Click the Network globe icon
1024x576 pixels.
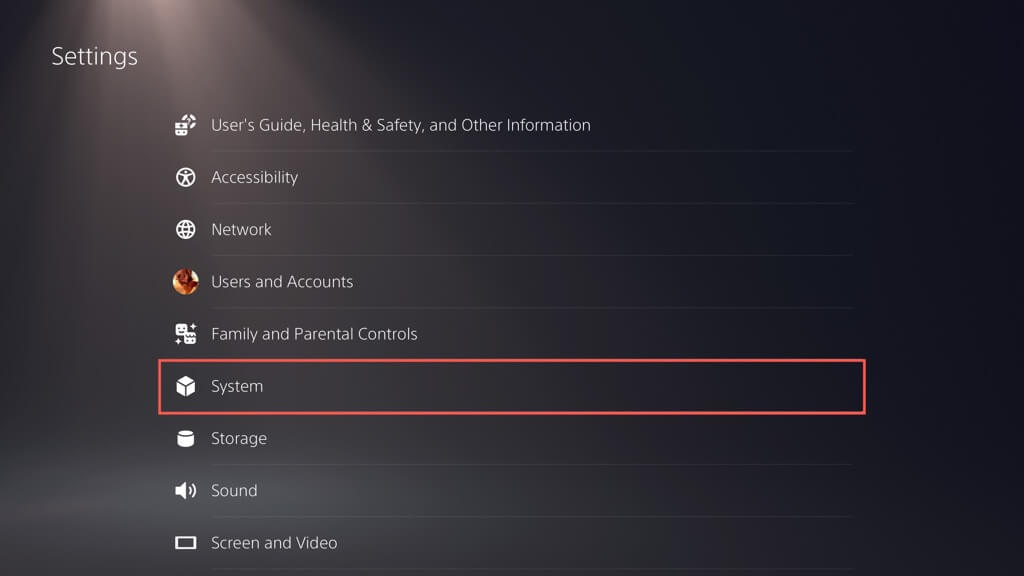click(x=186, y=229)
